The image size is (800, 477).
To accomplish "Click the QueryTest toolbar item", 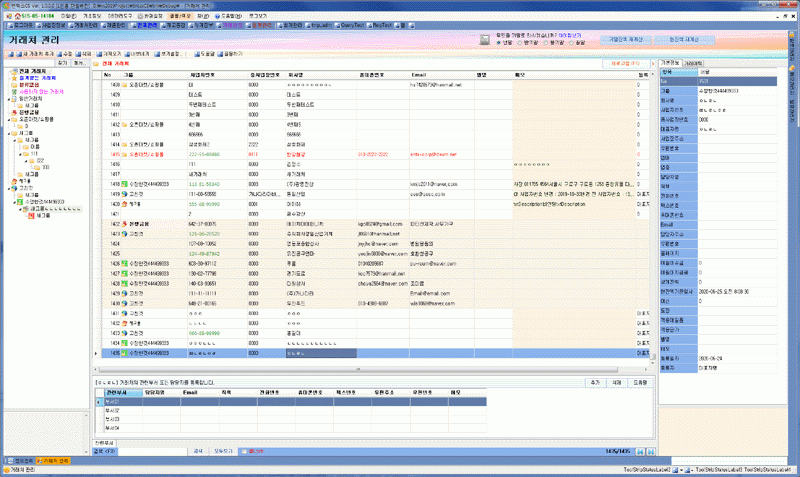I will tap(349, 25).
